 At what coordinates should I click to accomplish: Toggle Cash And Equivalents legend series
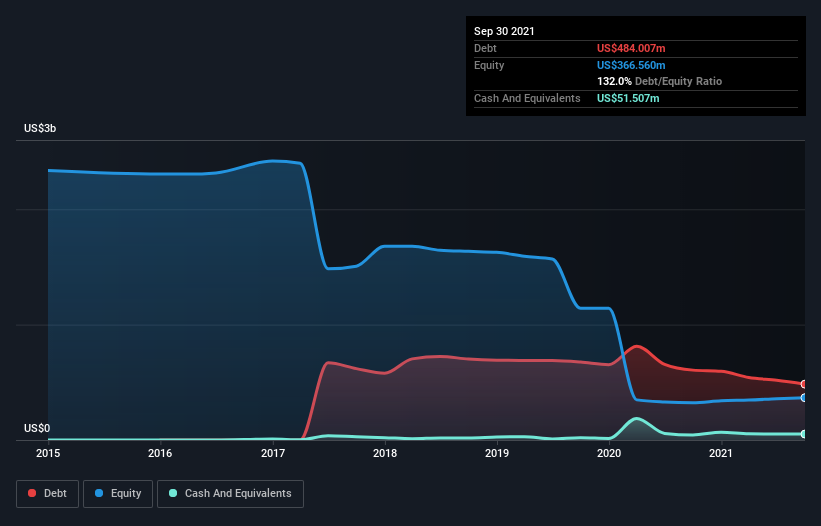(230, 494)
